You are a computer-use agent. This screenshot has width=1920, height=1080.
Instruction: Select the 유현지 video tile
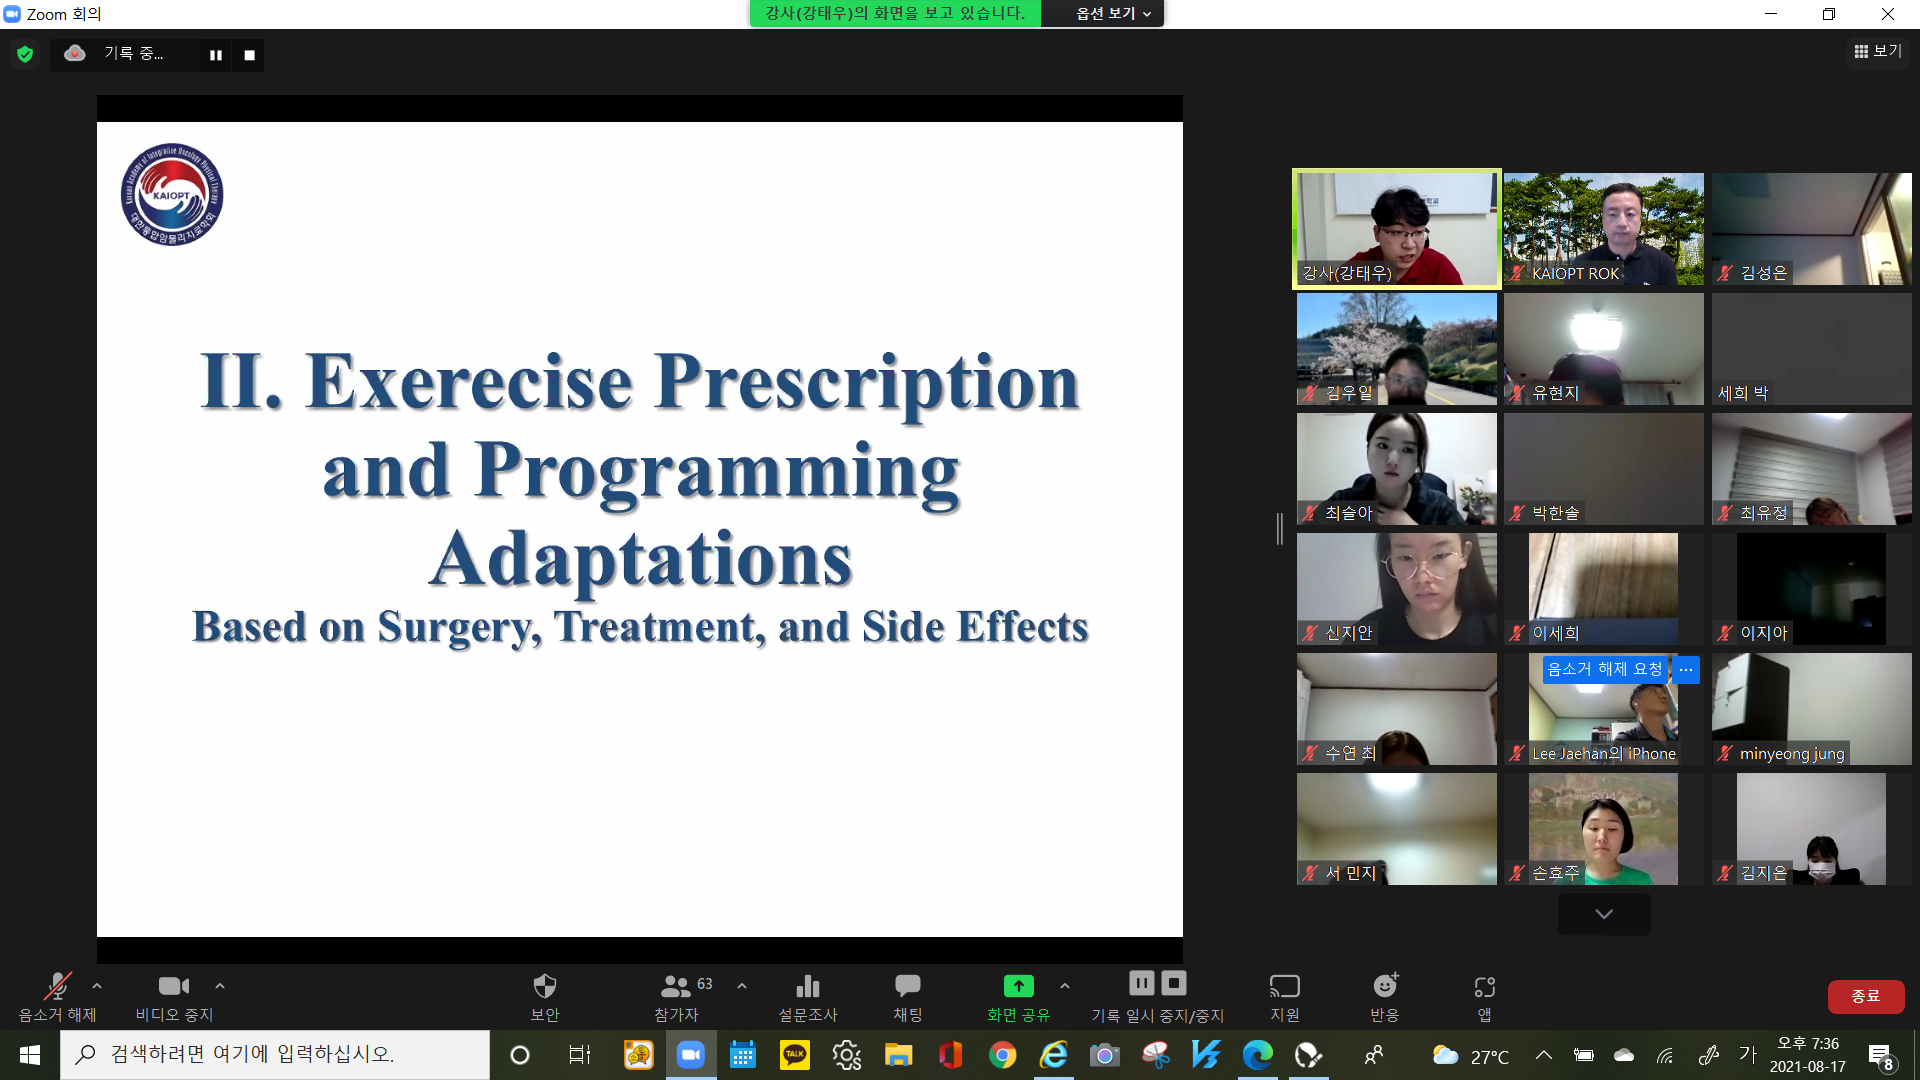(x=1604, y=349)
